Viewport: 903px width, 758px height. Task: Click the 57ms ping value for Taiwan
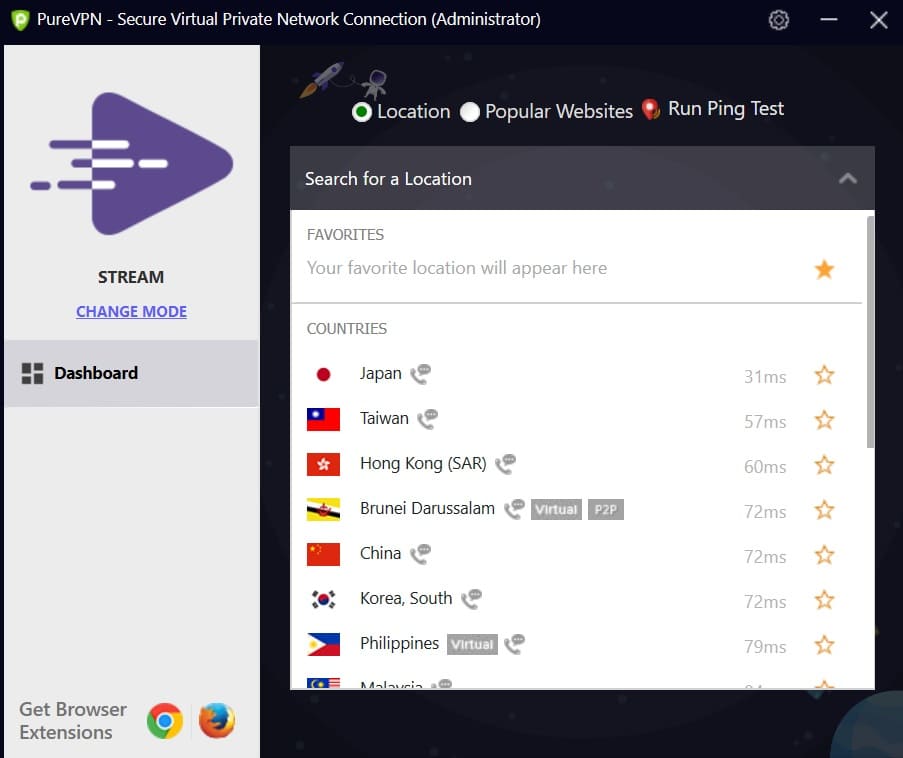click(x=765, y=422)
